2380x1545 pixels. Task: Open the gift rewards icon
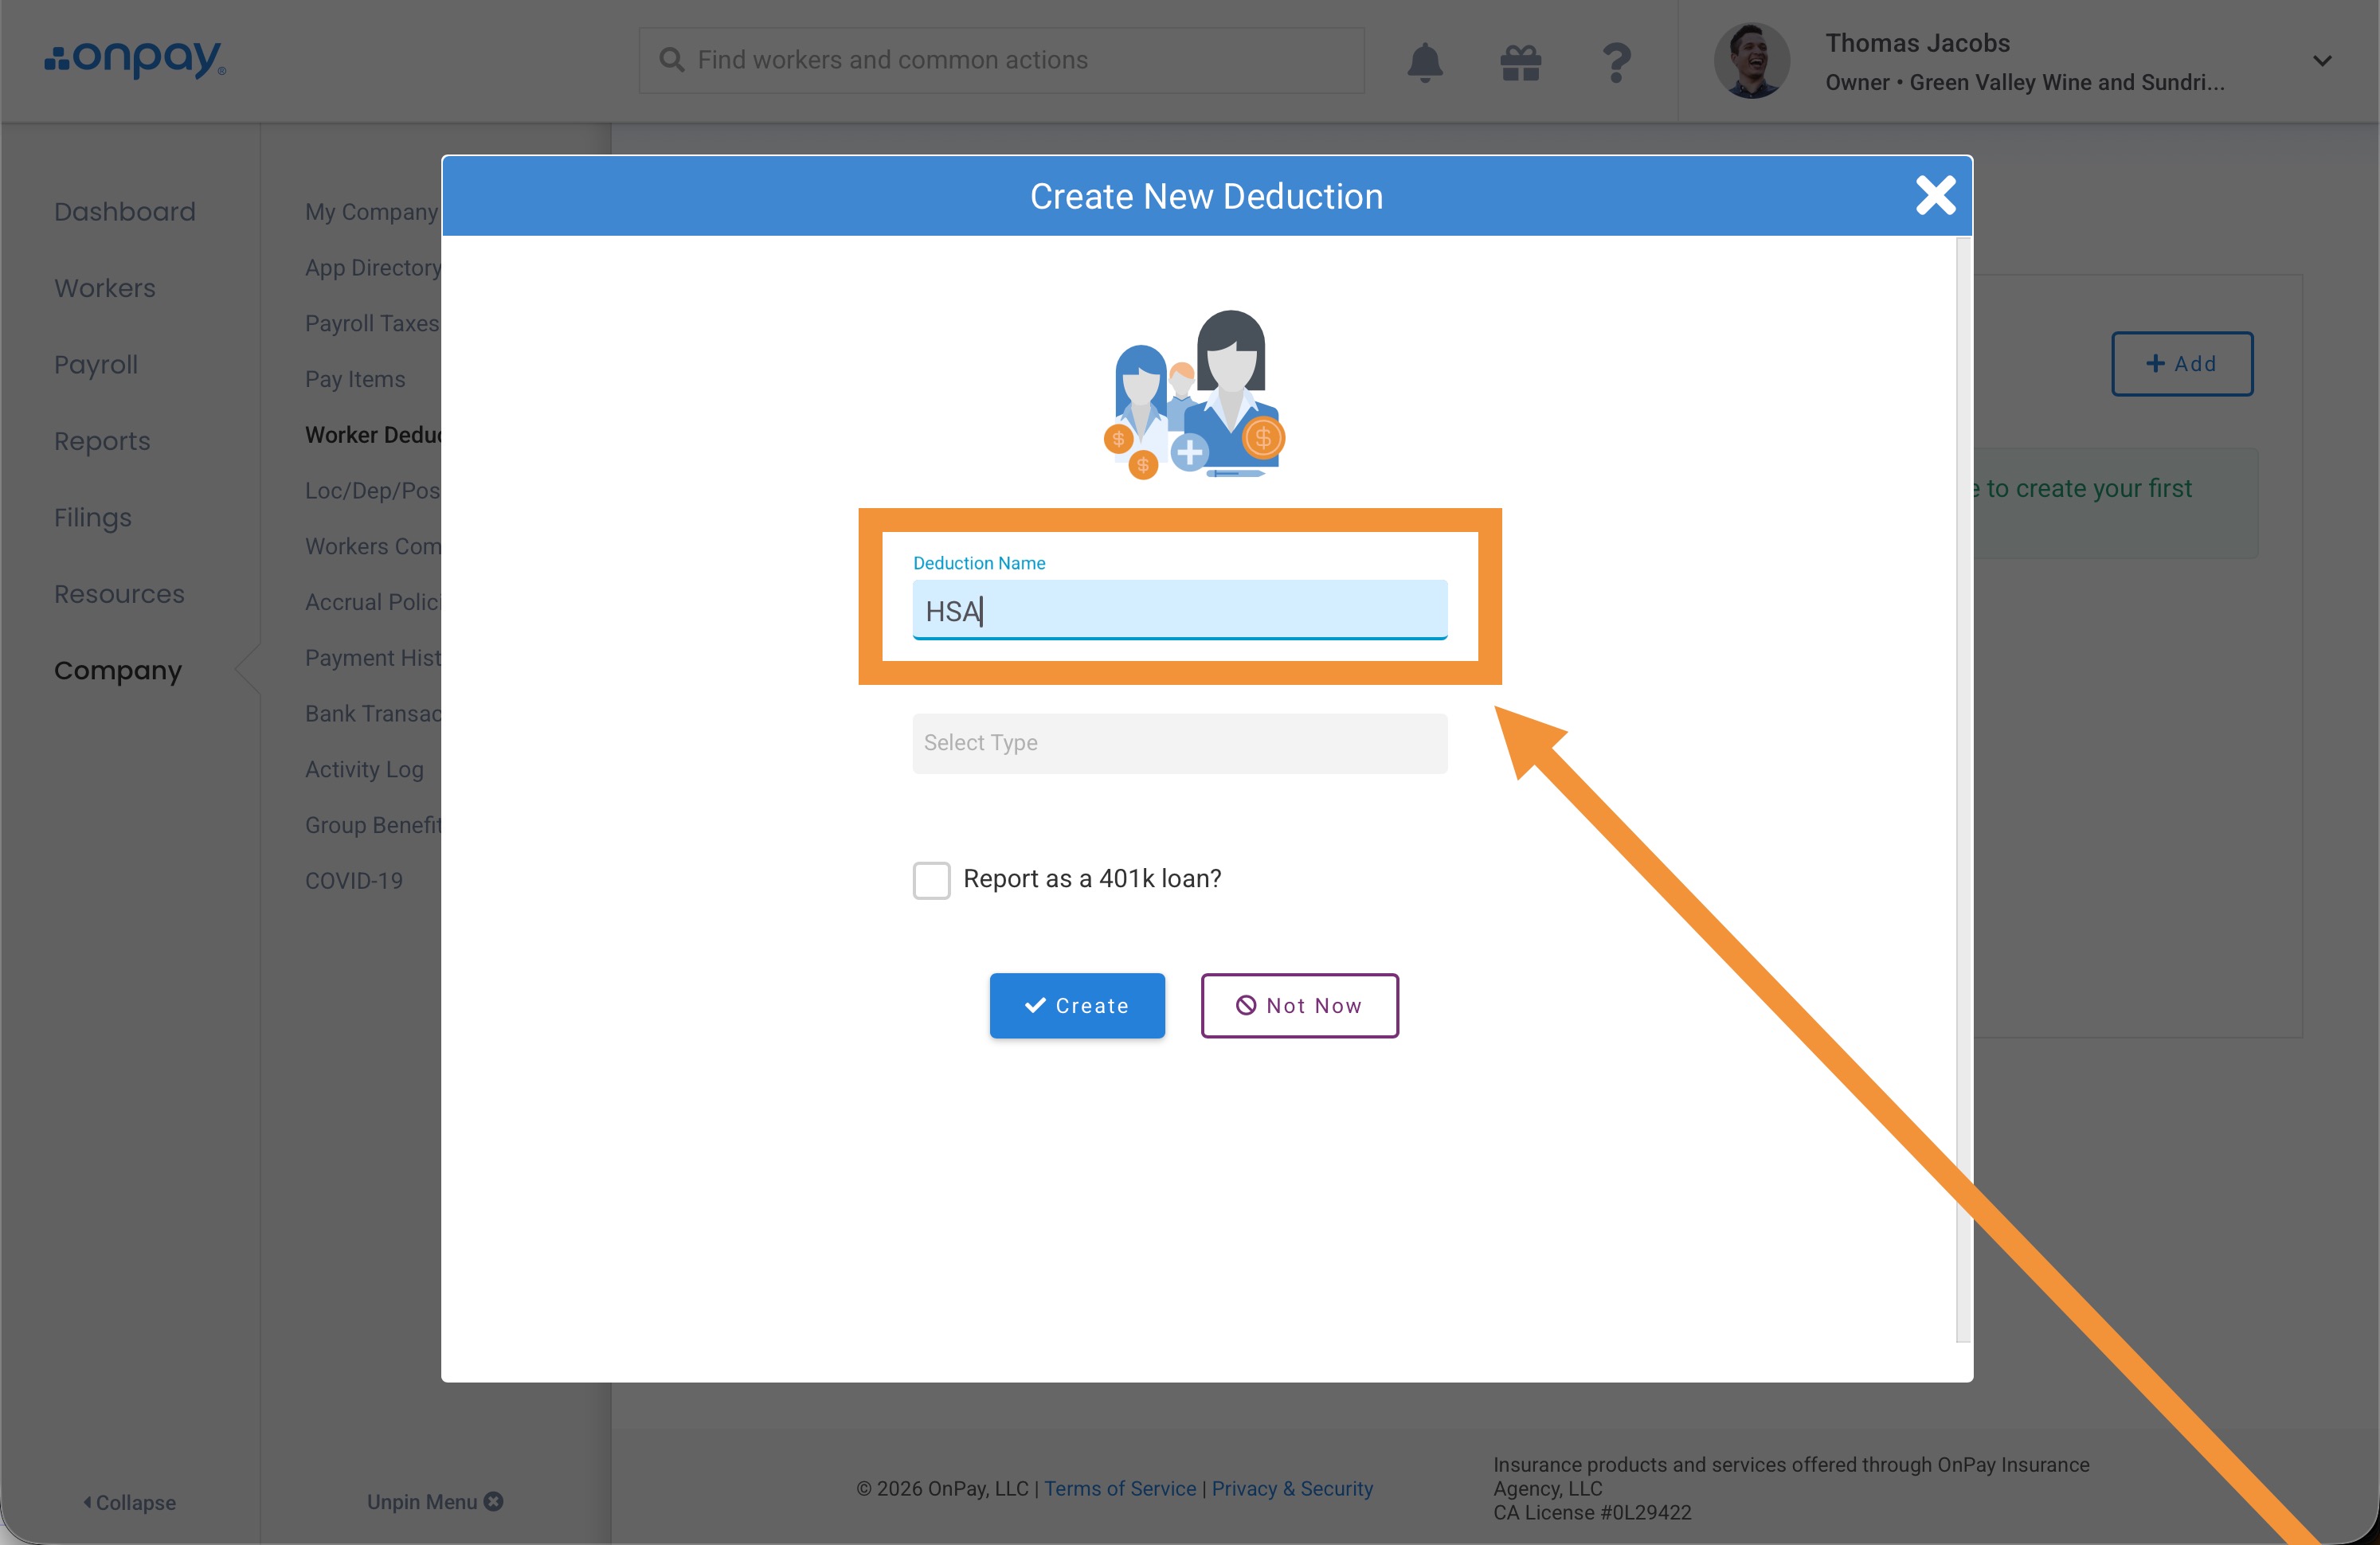1520,62
